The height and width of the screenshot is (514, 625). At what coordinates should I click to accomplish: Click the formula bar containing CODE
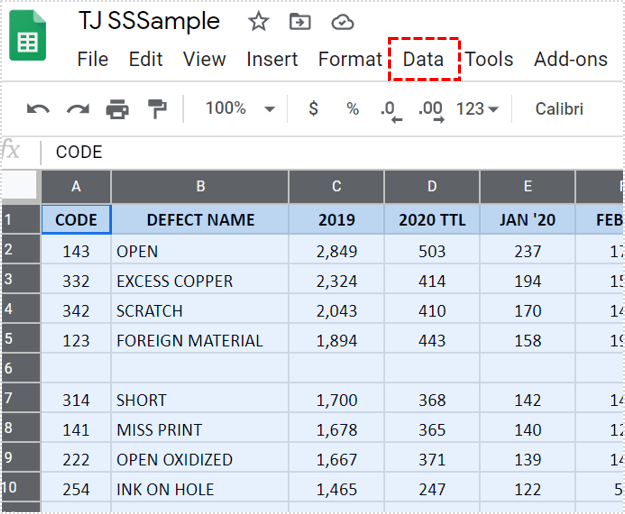pyautogui.click(x=300, y=152)
